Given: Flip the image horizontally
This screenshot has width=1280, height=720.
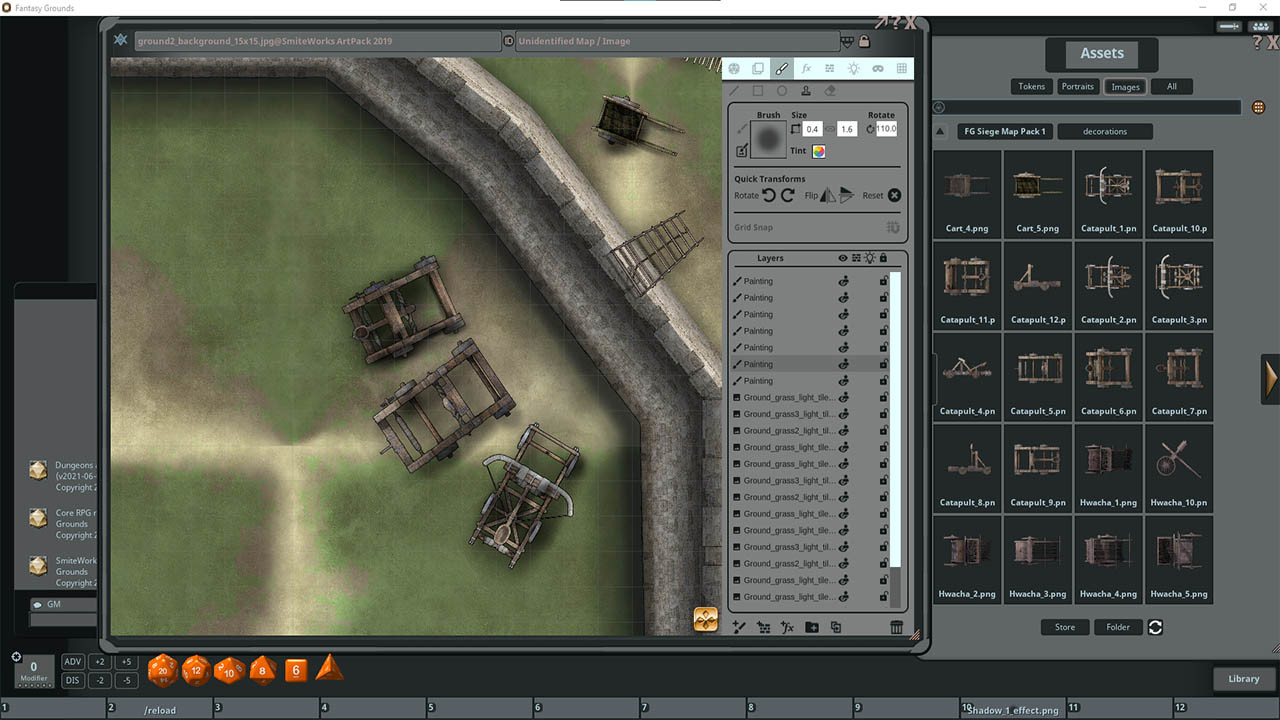Looking at the screenshot, I should [x=828, y=195].
